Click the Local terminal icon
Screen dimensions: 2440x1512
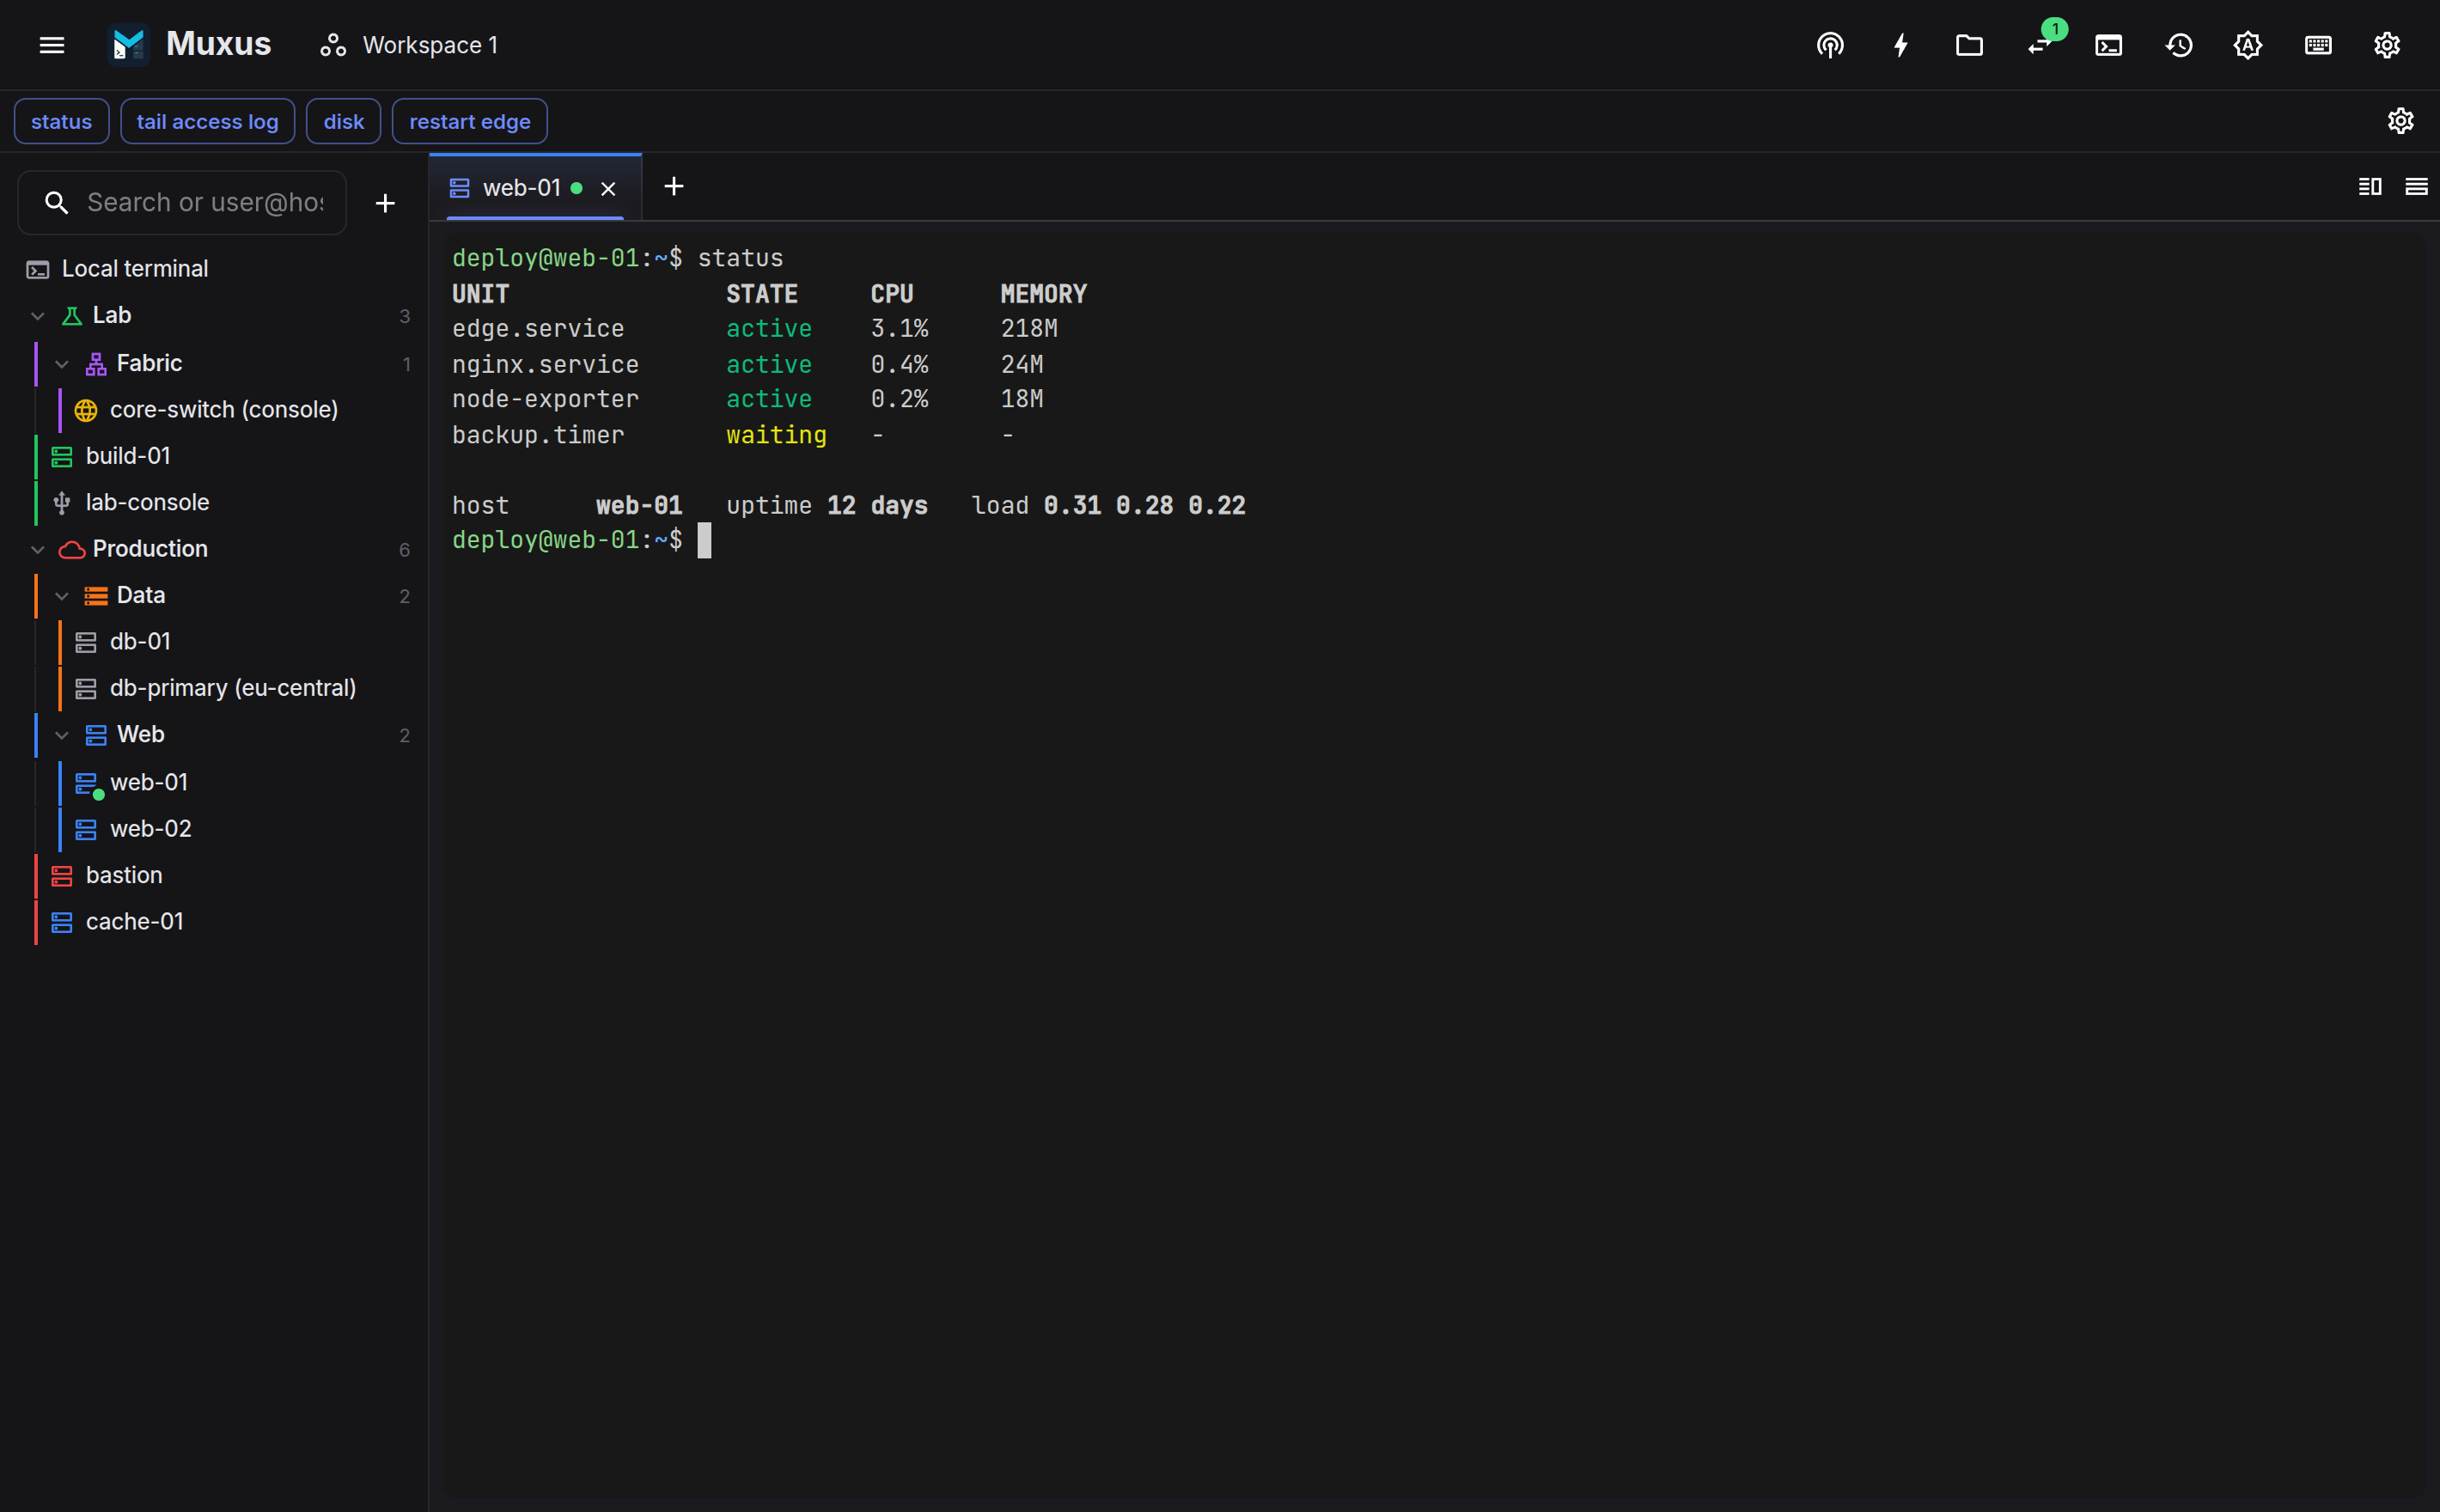[x=38, y=270]
